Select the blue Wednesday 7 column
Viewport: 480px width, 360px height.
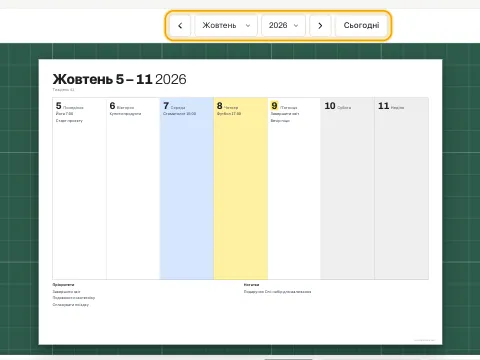click(187, 188)
